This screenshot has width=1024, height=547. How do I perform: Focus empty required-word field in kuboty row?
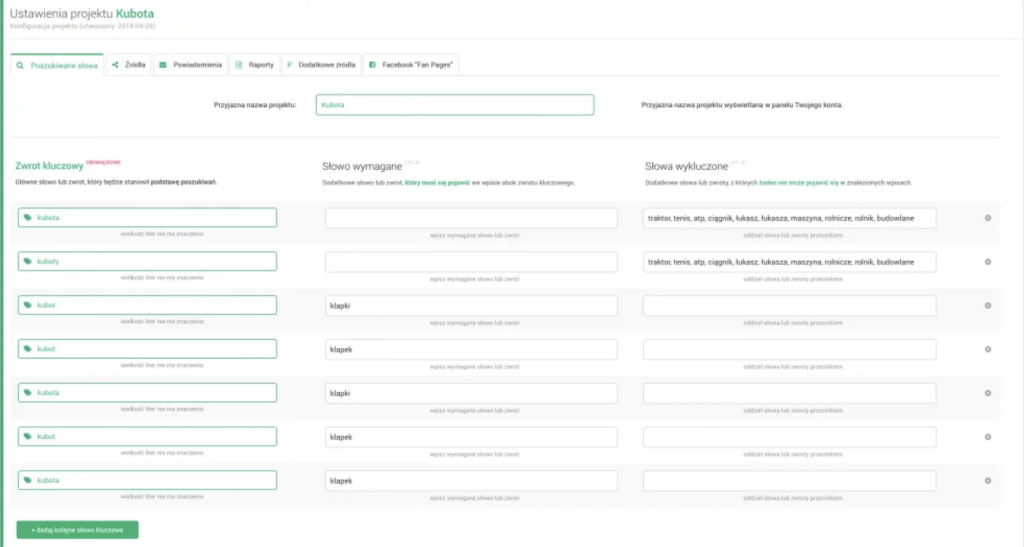pos(471,262)
